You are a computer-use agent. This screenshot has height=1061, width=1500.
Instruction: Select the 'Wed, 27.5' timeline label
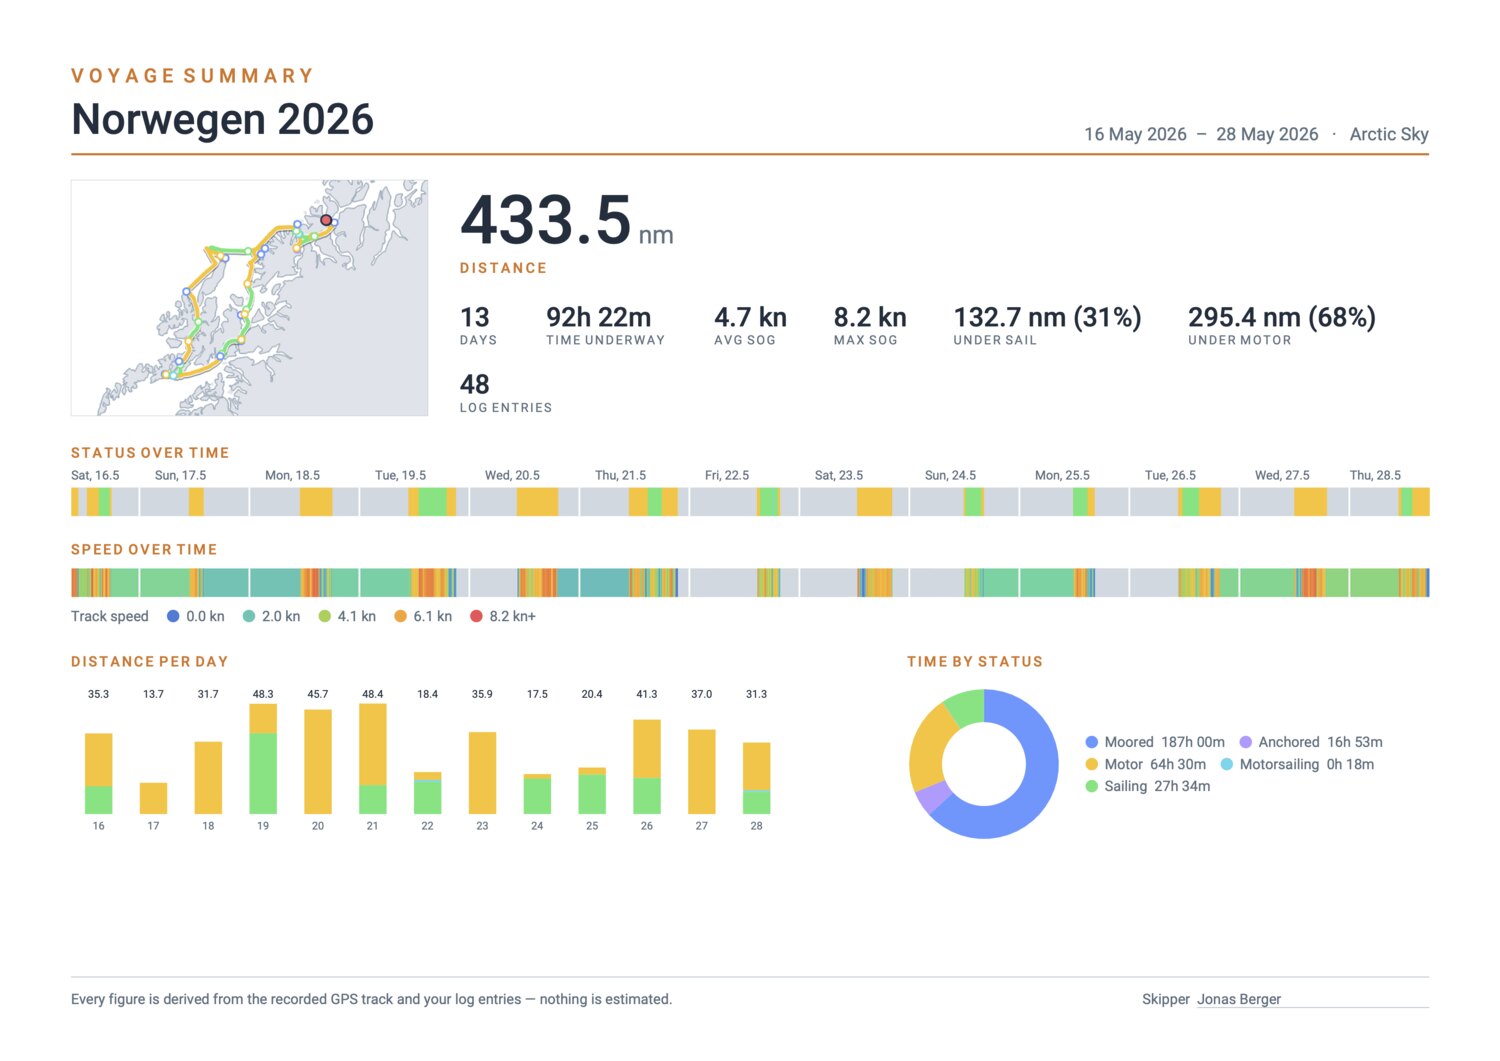coord(1282,475)
